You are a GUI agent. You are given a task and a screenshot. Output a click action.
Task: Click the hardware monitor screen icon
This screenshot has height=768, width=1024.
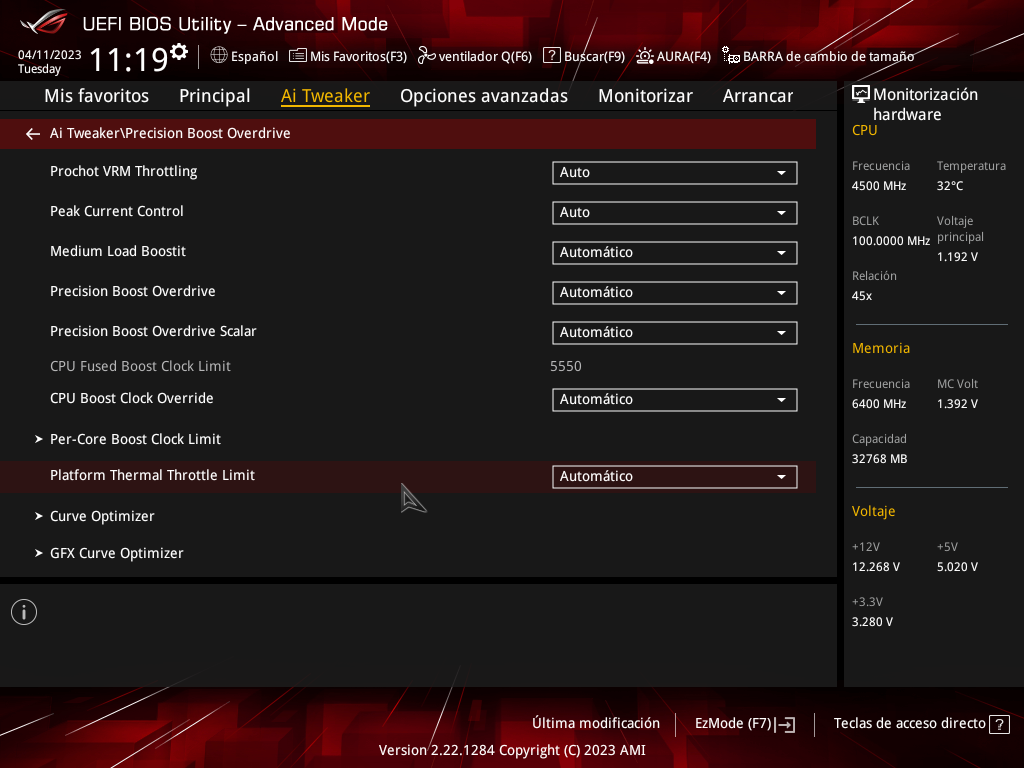(861, 95)
